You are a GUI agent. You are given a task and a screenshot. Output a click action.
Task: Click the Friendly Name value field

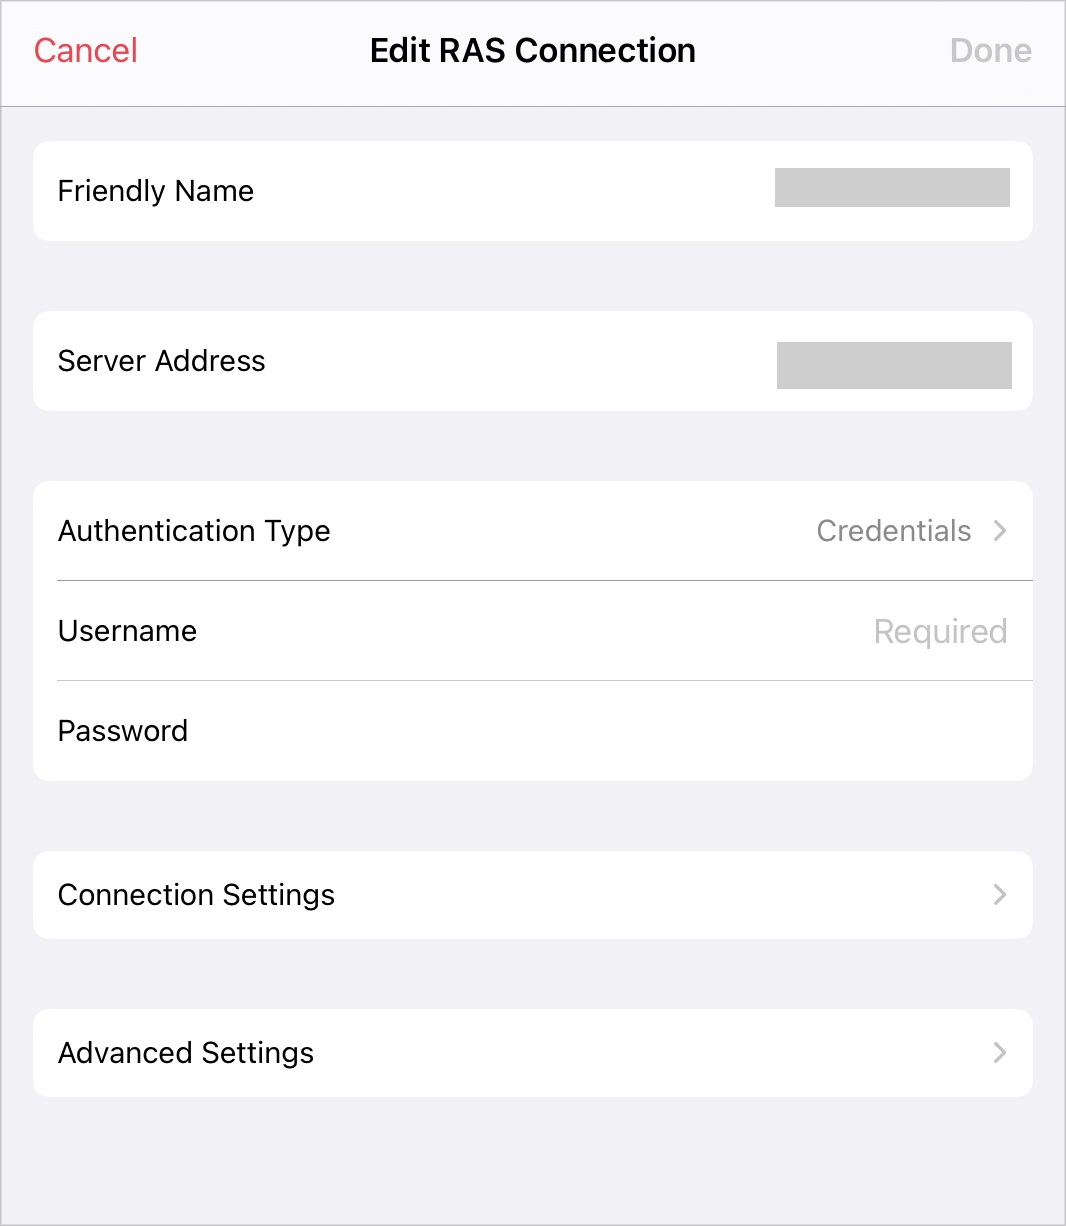pos(891,188)
